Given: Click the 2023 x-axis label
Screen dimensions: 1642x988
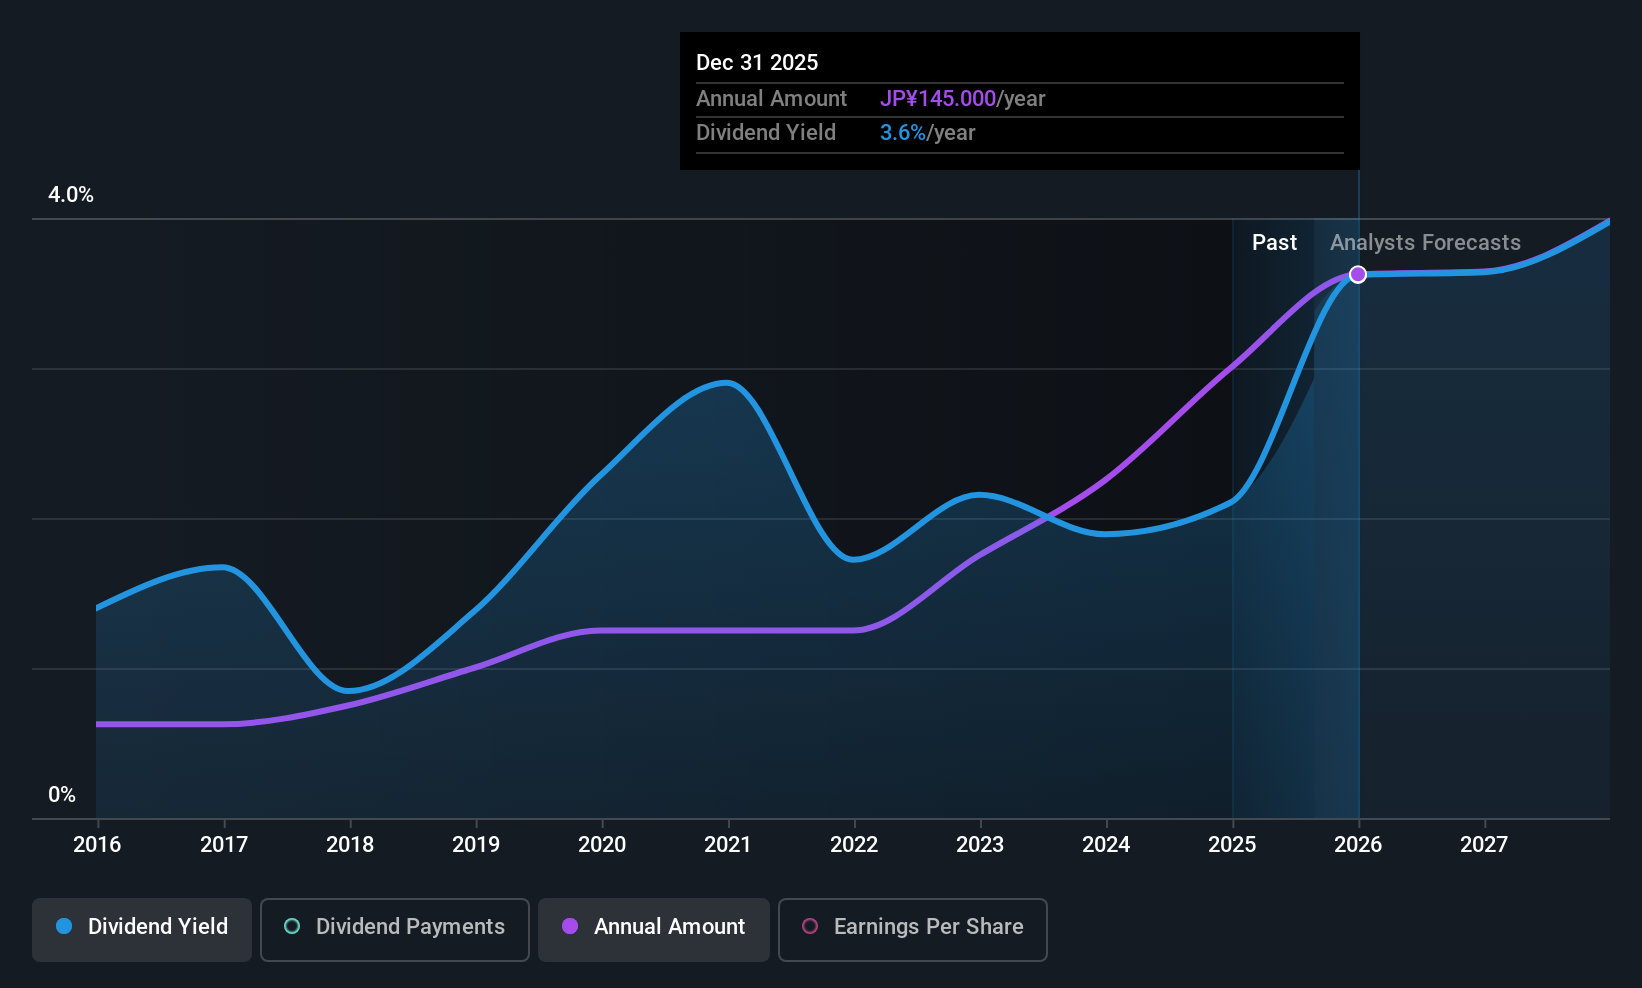Looking at the screenshot, I should click(980, 844).
